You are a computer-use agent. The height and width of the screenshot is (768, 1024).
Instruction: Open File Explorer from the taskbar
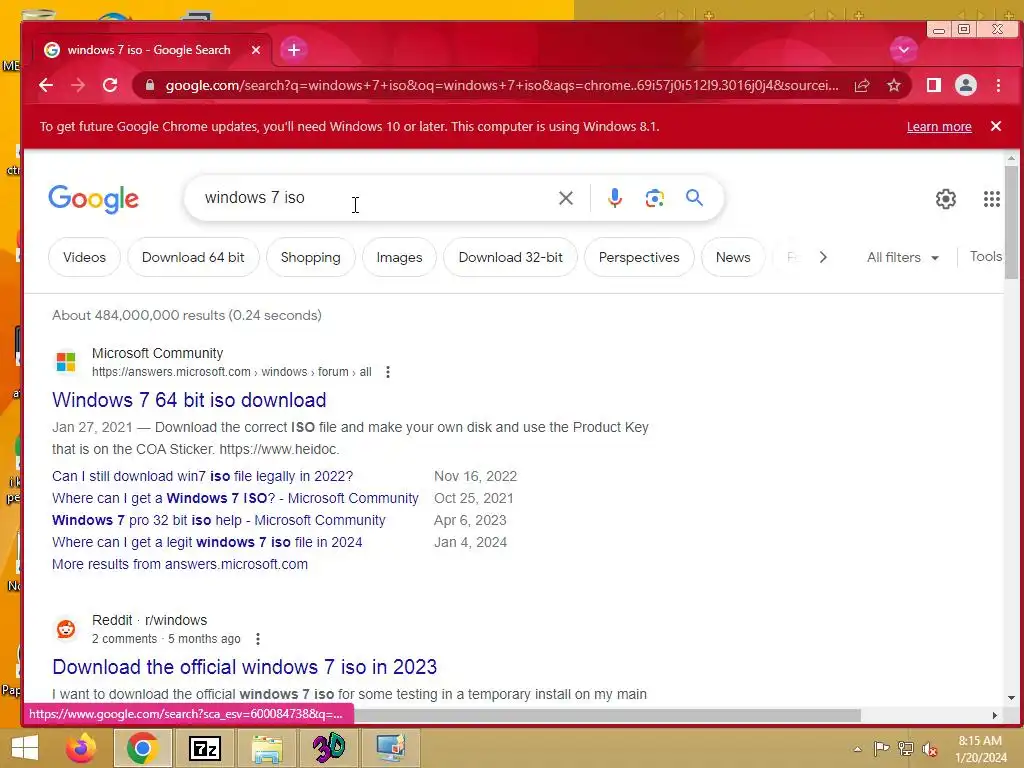click(267, 749)
